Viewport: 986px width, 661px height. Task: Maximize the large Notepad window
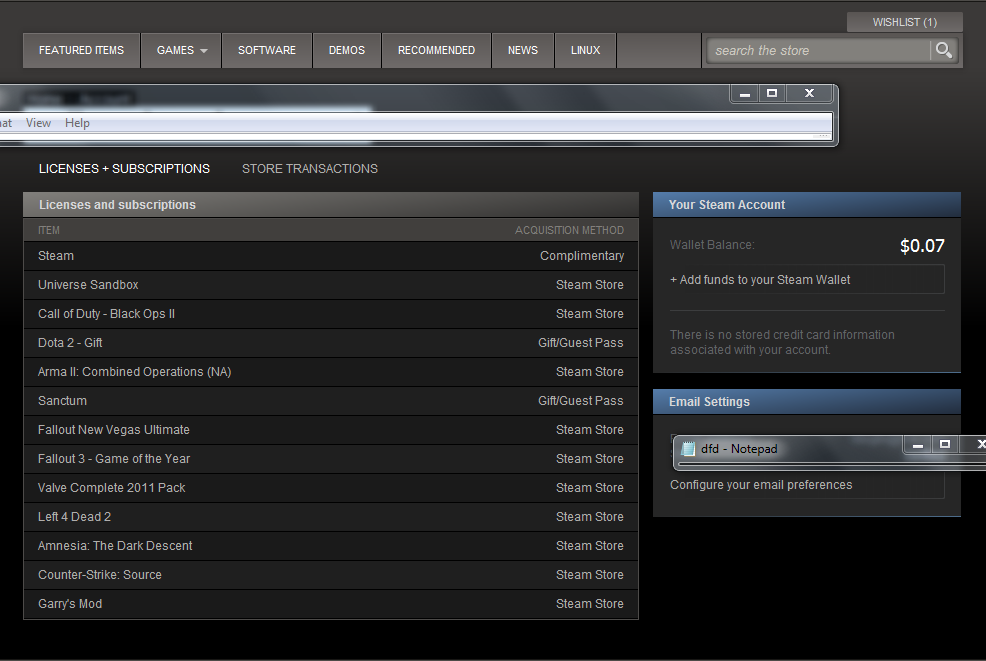pos(772,93)
